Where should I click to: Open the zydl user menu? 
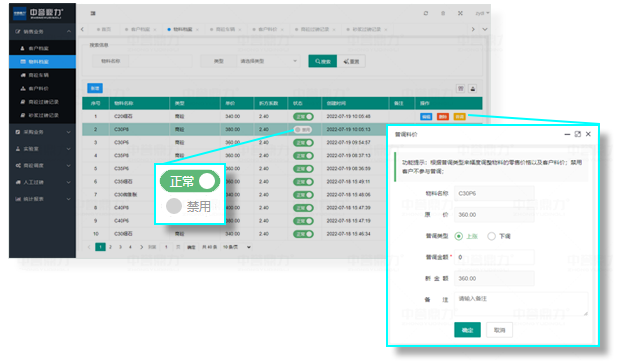(x=482, y=13)
